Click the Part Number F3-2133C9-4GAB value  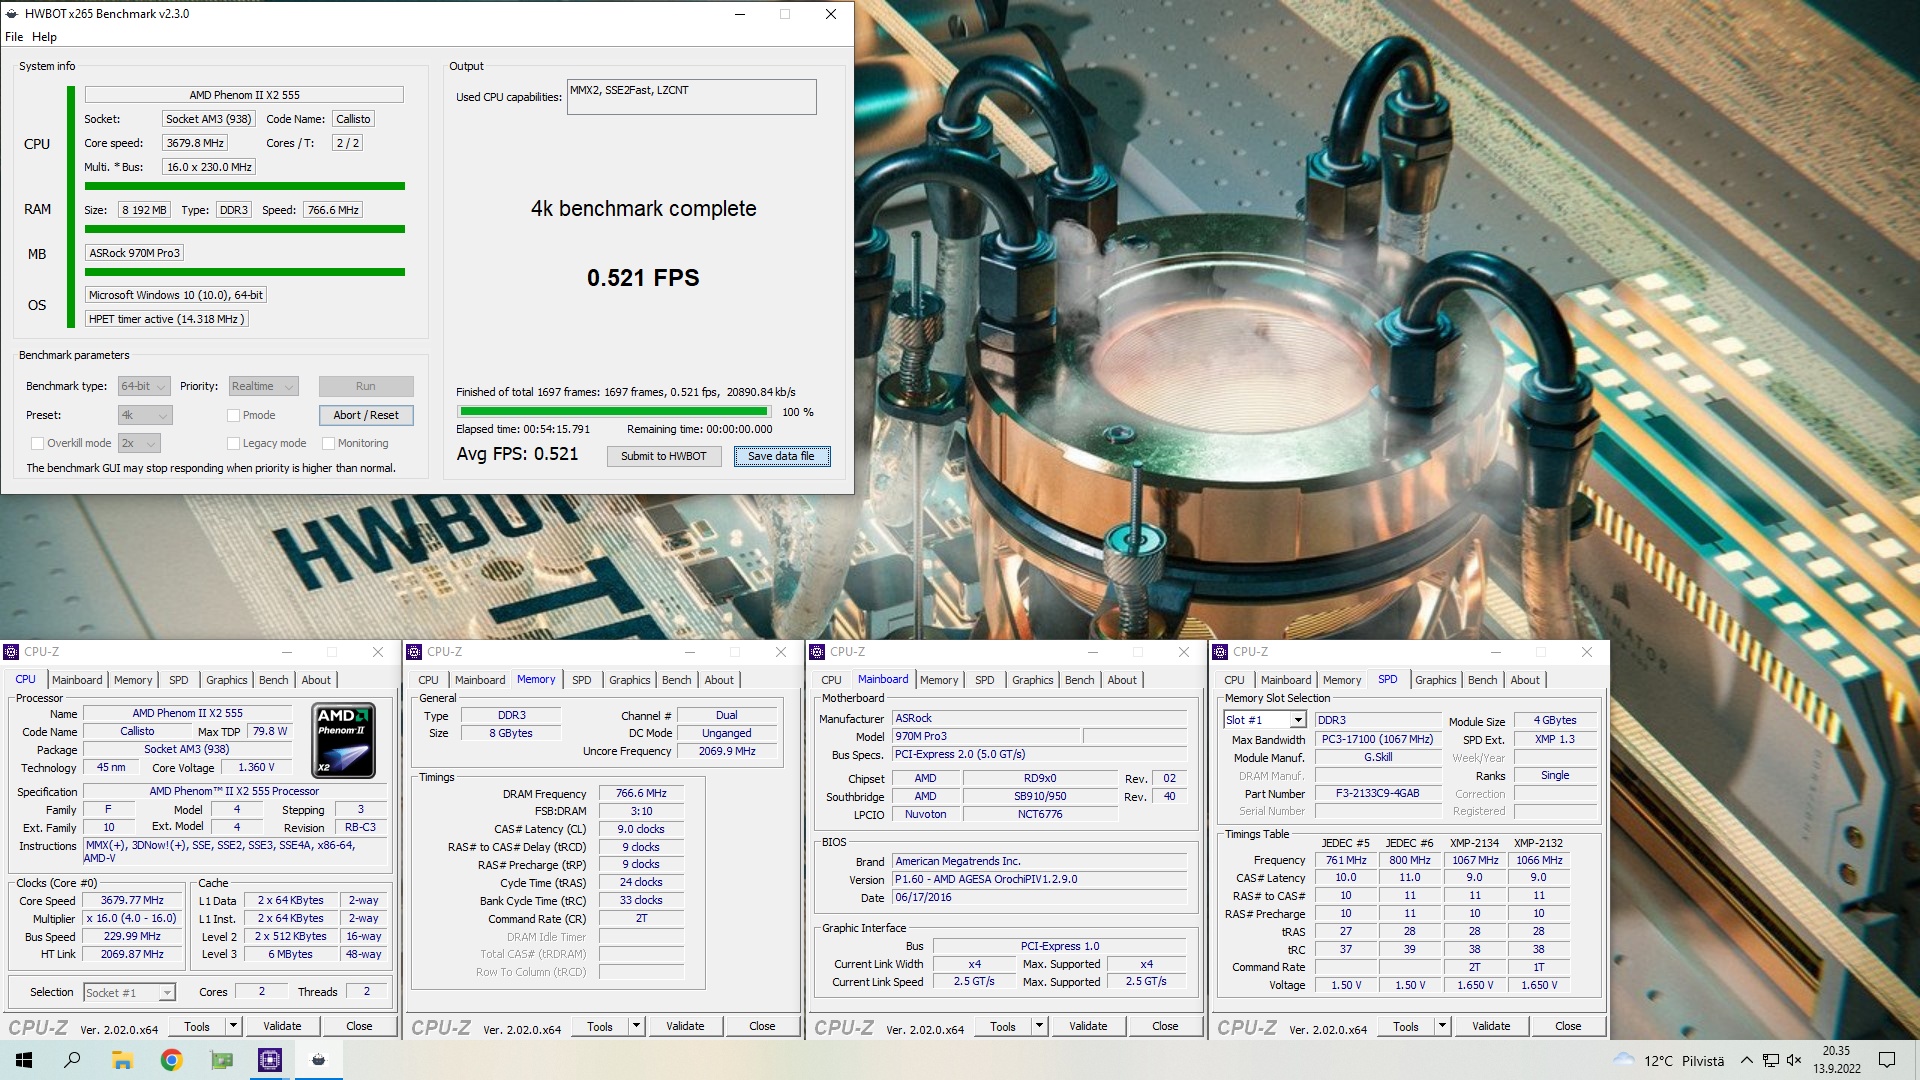pyautogui.click(x=1378, y=794)
